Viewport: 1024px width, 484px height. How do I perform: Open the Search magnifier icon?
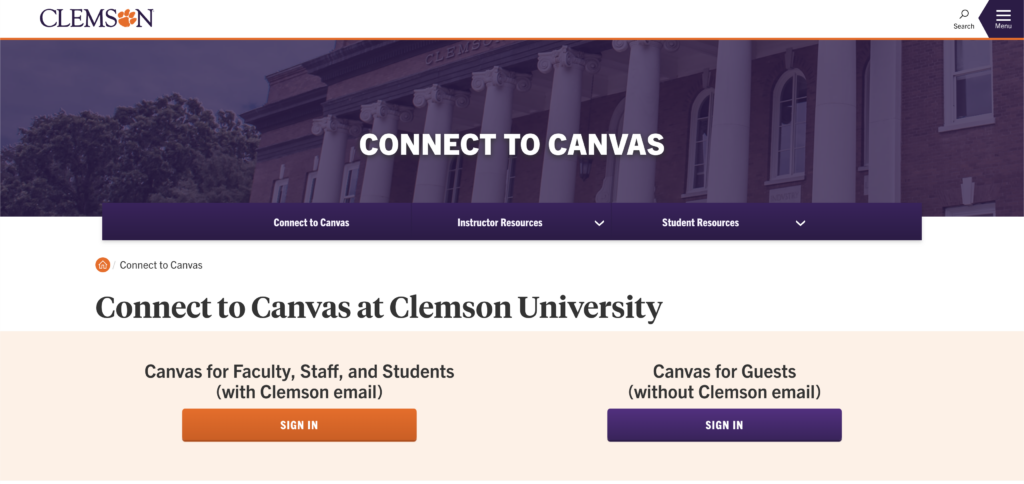point(963,14)
